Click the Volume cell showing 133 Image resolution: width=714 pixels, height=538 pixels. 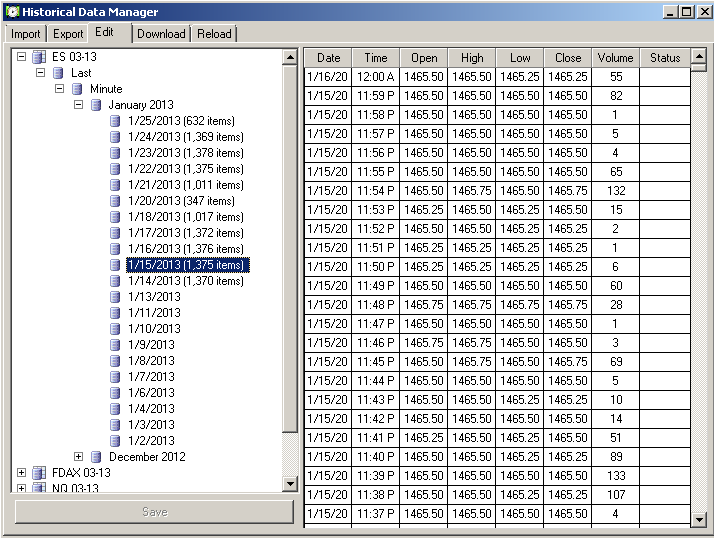[x=616, y=476]
